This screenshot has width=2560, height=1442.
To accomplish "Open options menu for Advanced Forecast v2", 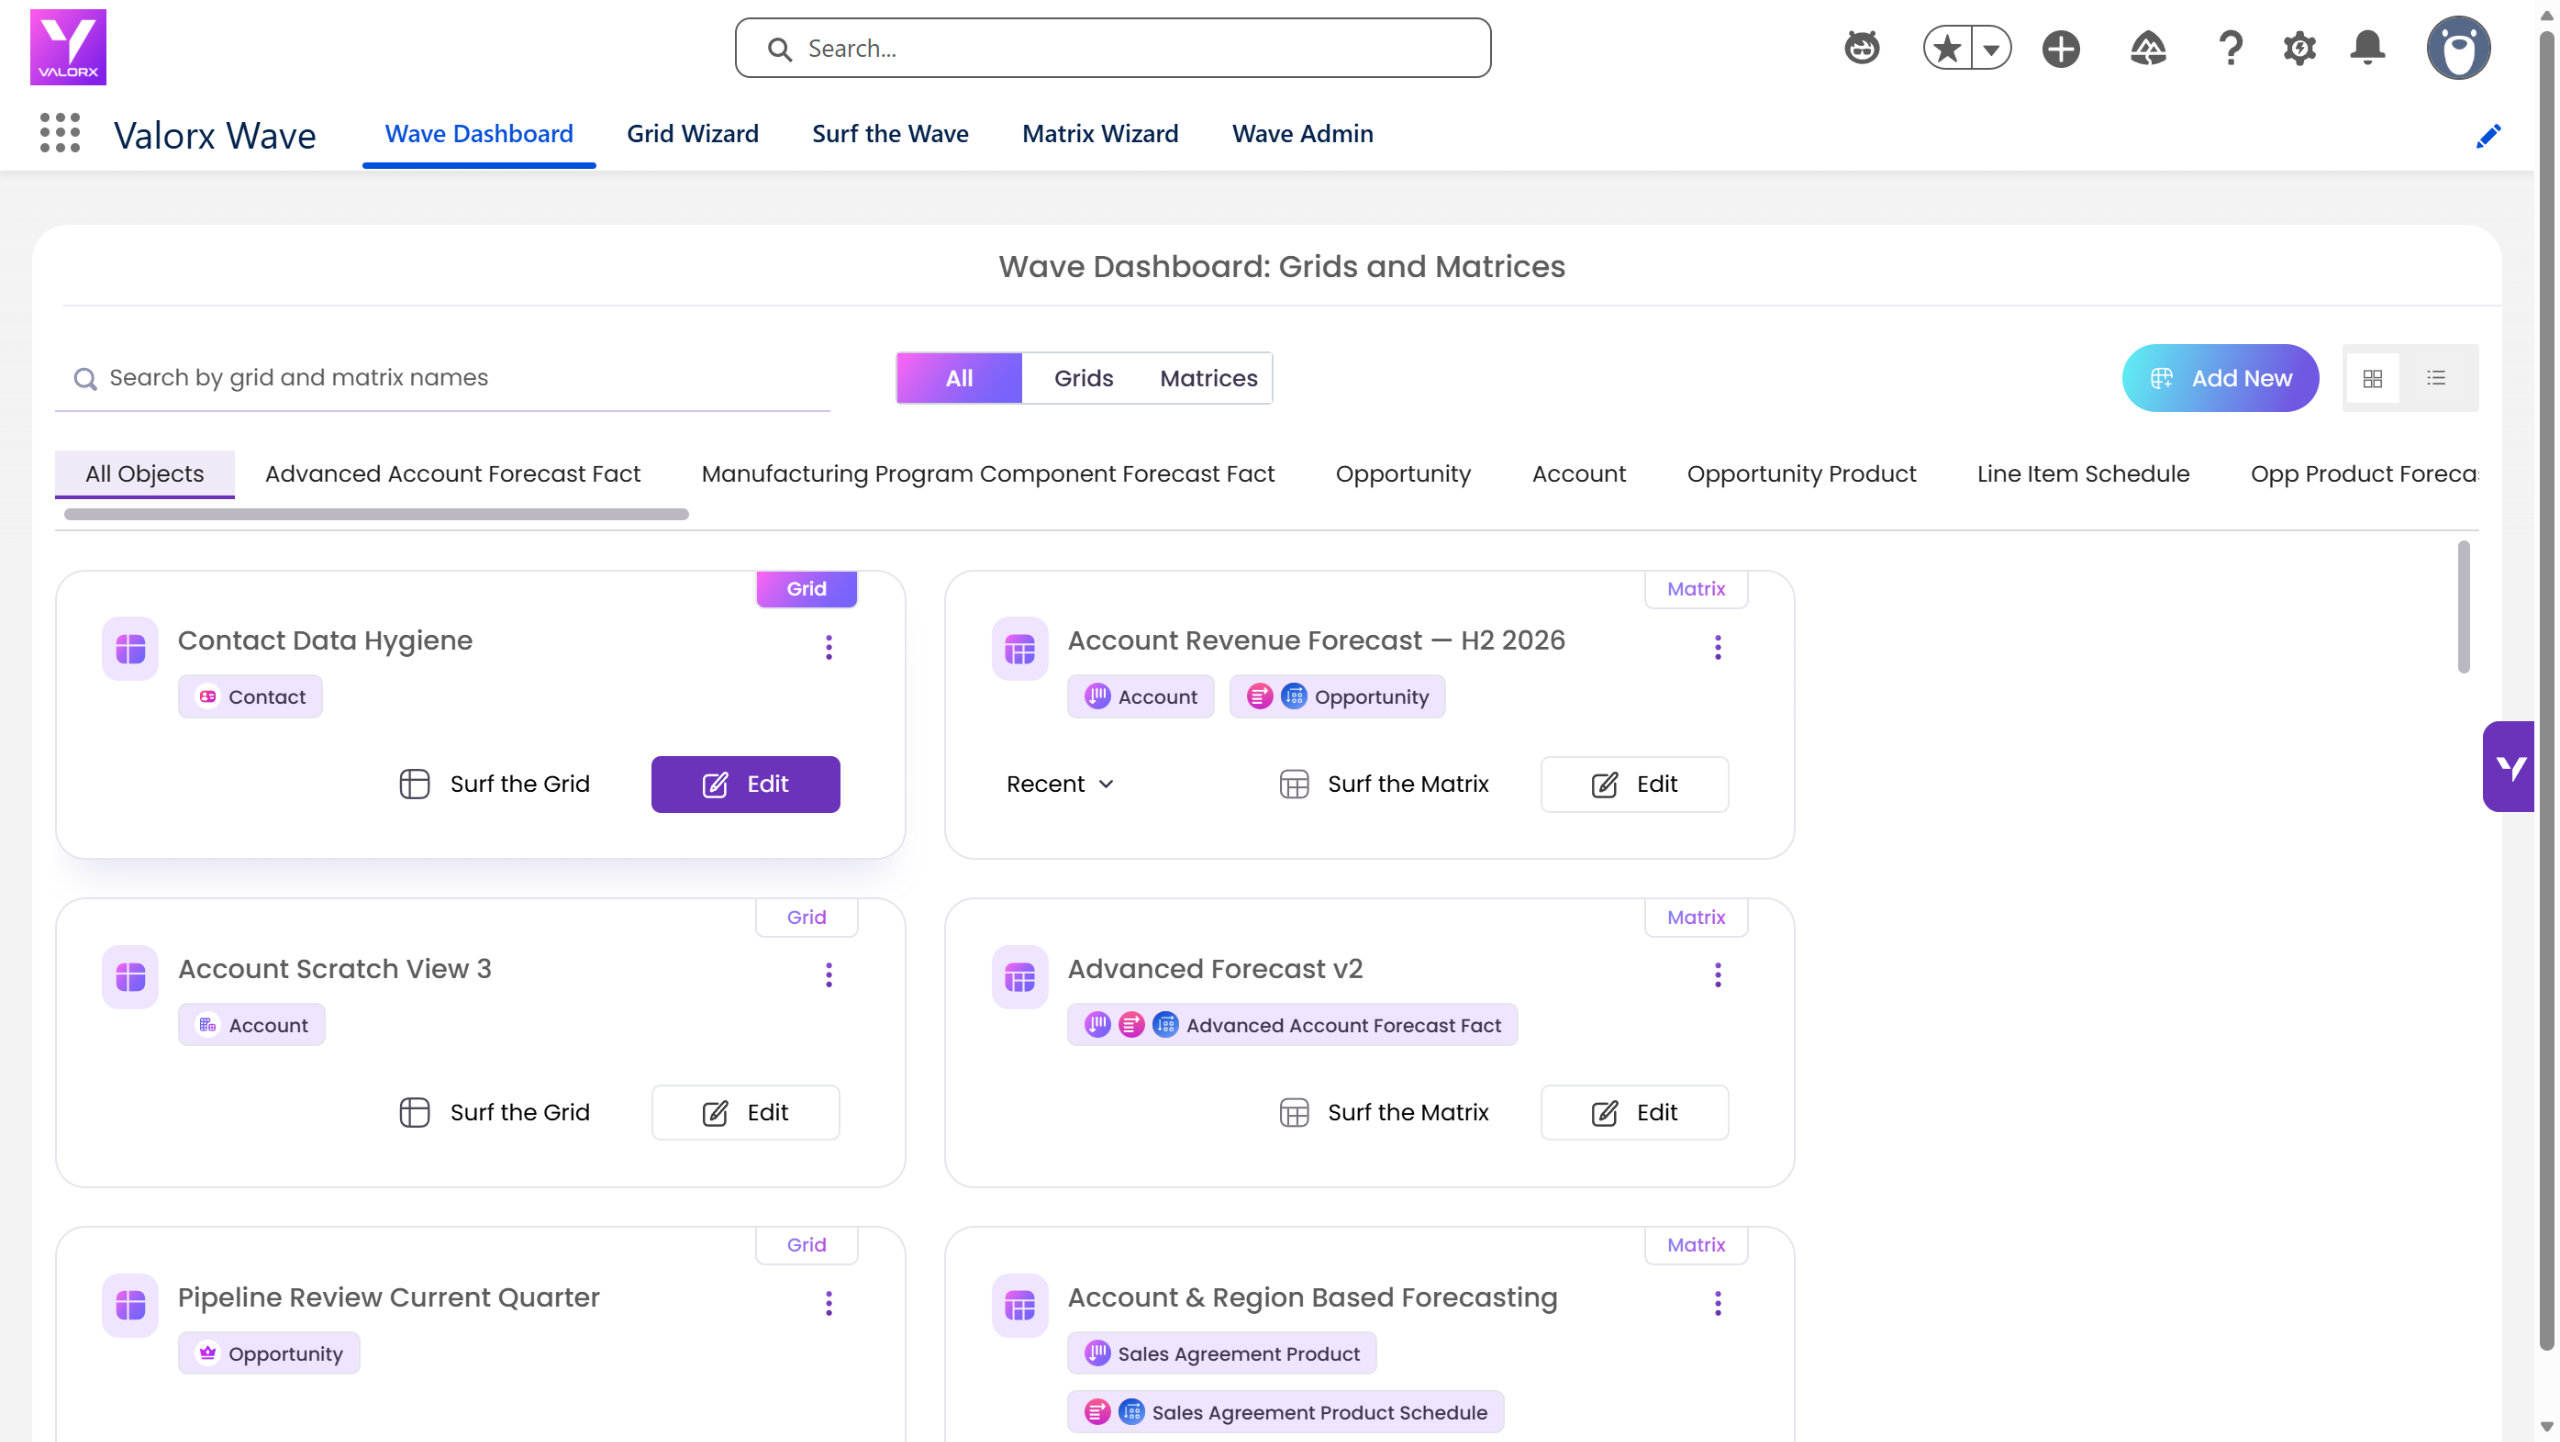I will pos(1717,975).
